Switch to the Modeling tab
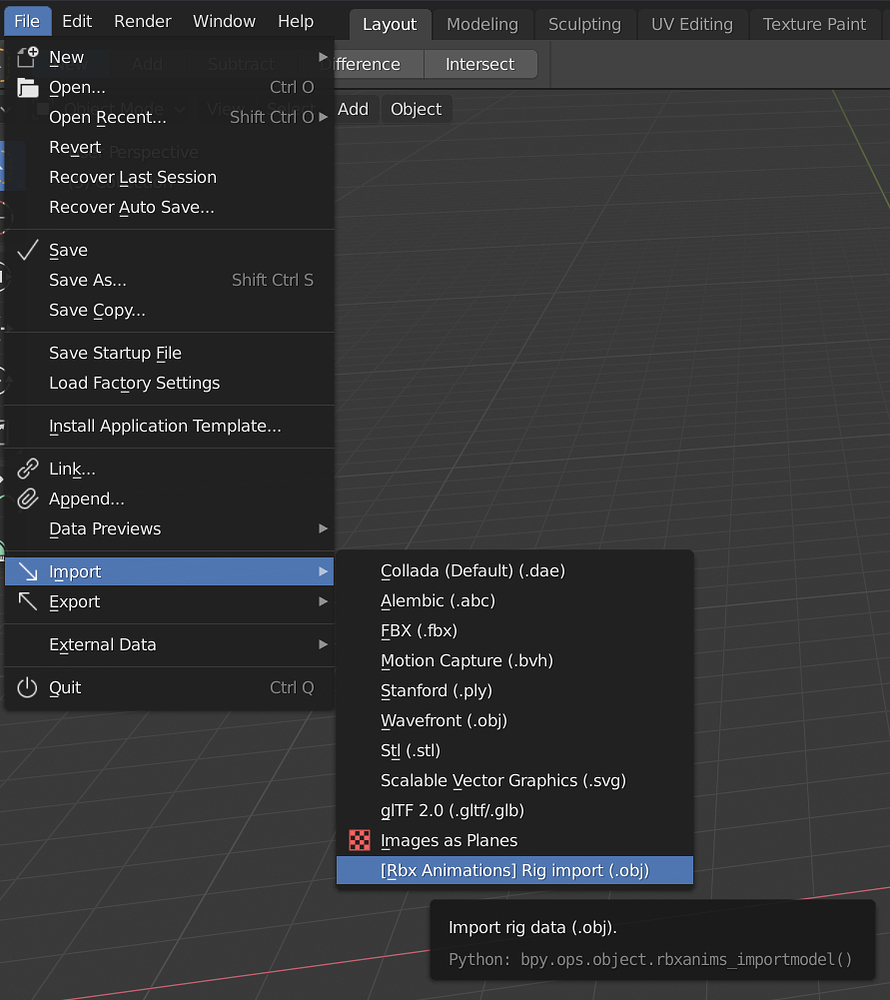This screenshot has height=1000, width=890. pos(481,24)
